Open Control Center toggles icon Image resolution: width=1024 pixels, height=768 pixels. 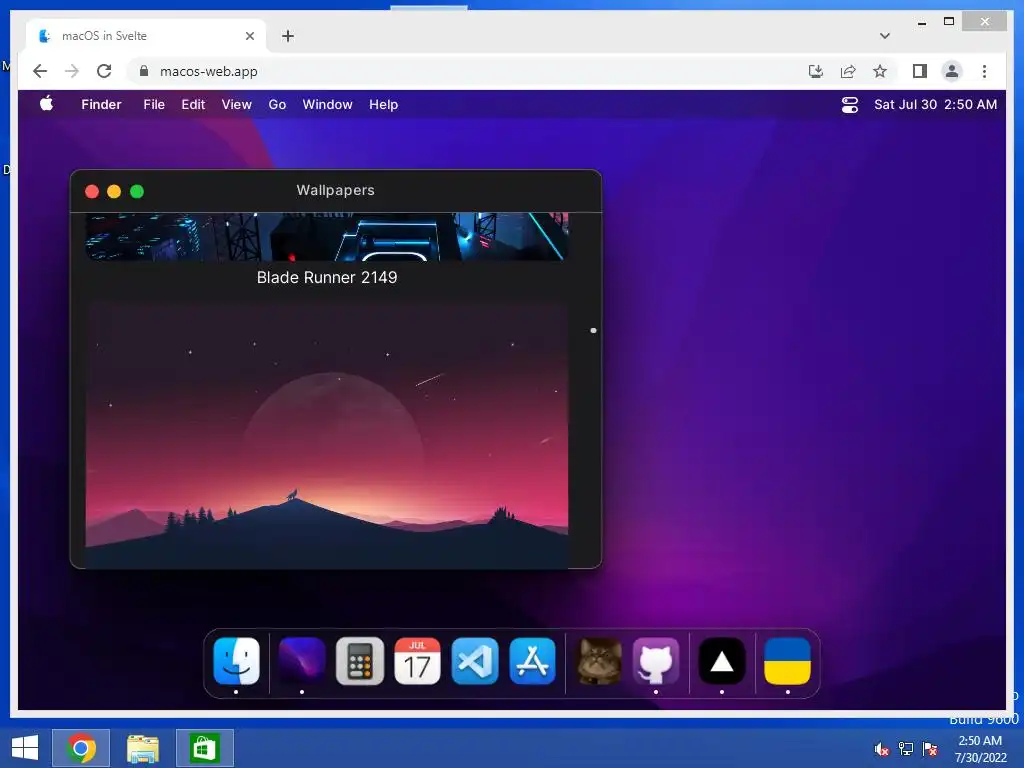tap(850, 104)
